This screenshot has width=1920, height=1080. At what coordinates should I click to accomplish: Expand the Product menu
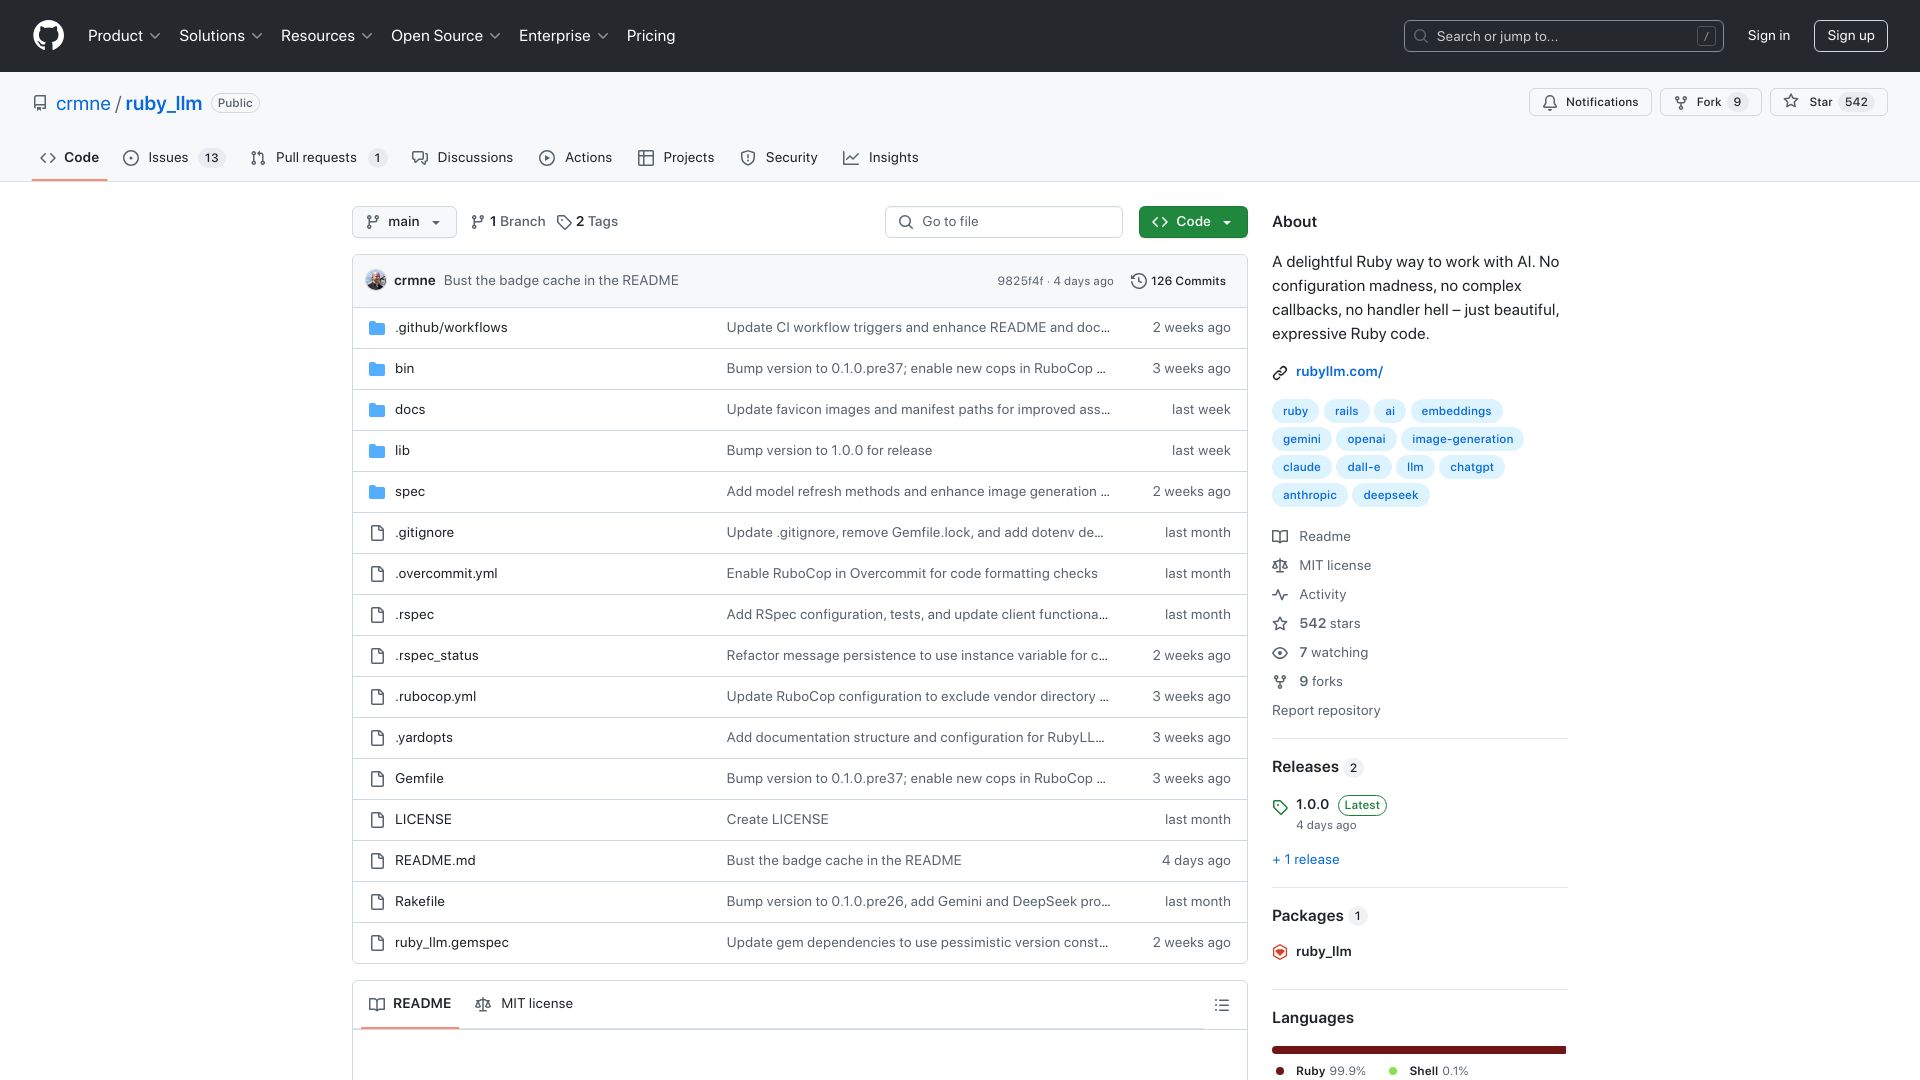pyautogui.click(x=124, y=36)
